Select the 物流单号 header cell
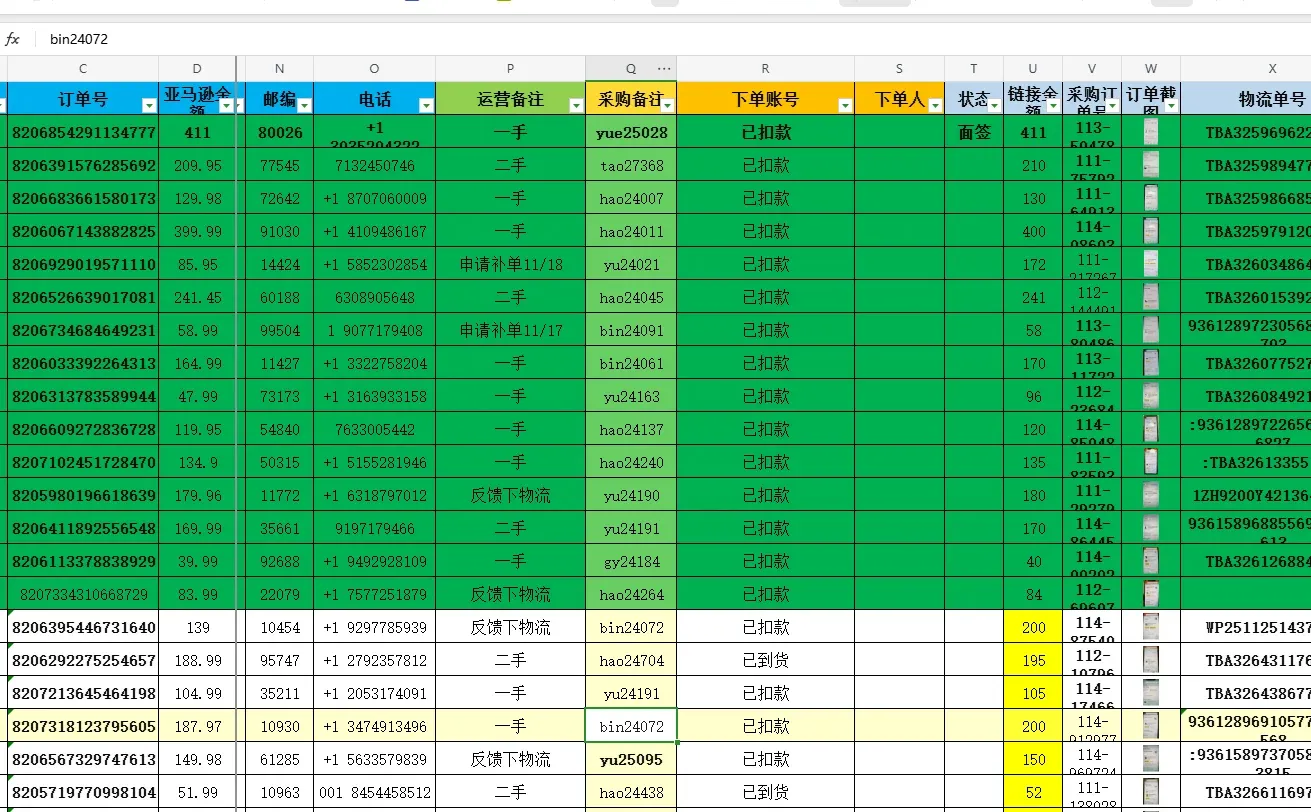Screen dimensions: 1311x812 point(1246,99)
